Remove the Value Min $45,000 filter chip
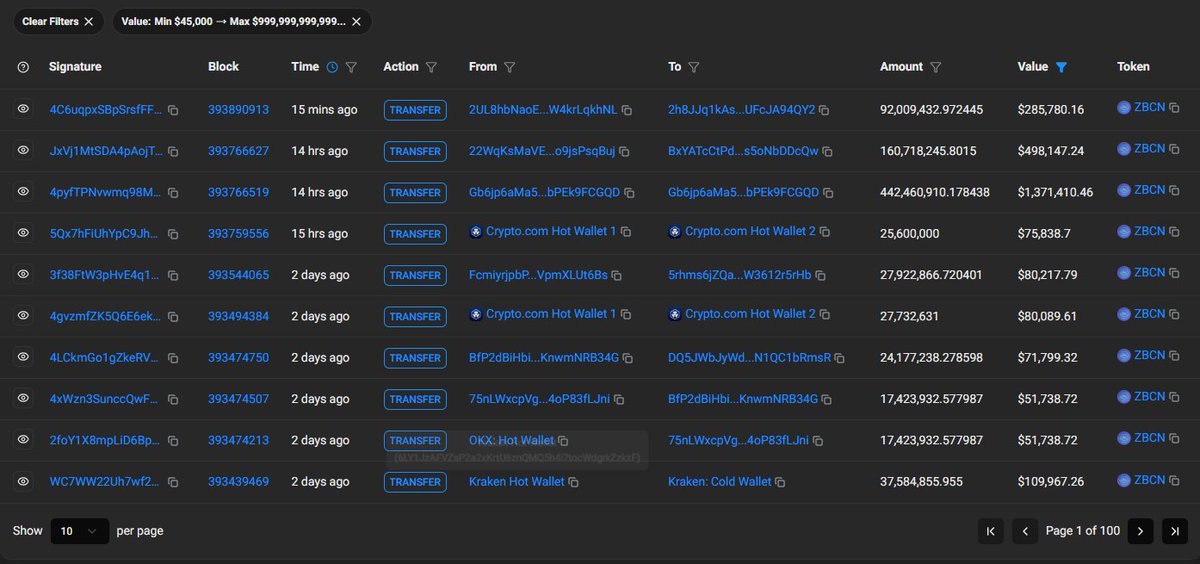Viewport: 1200px width, 564px height. [x=357, y=21]
